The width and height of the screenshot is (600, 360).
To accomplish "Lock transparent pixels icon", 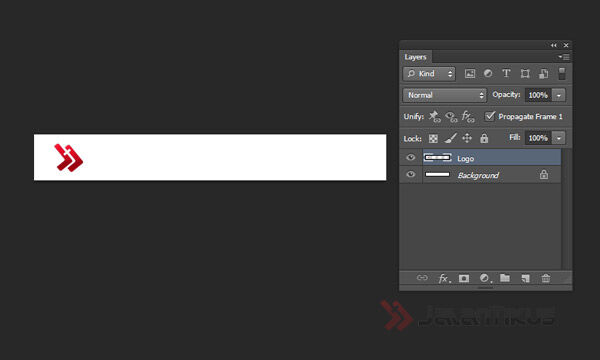I will tap(433, 138).
